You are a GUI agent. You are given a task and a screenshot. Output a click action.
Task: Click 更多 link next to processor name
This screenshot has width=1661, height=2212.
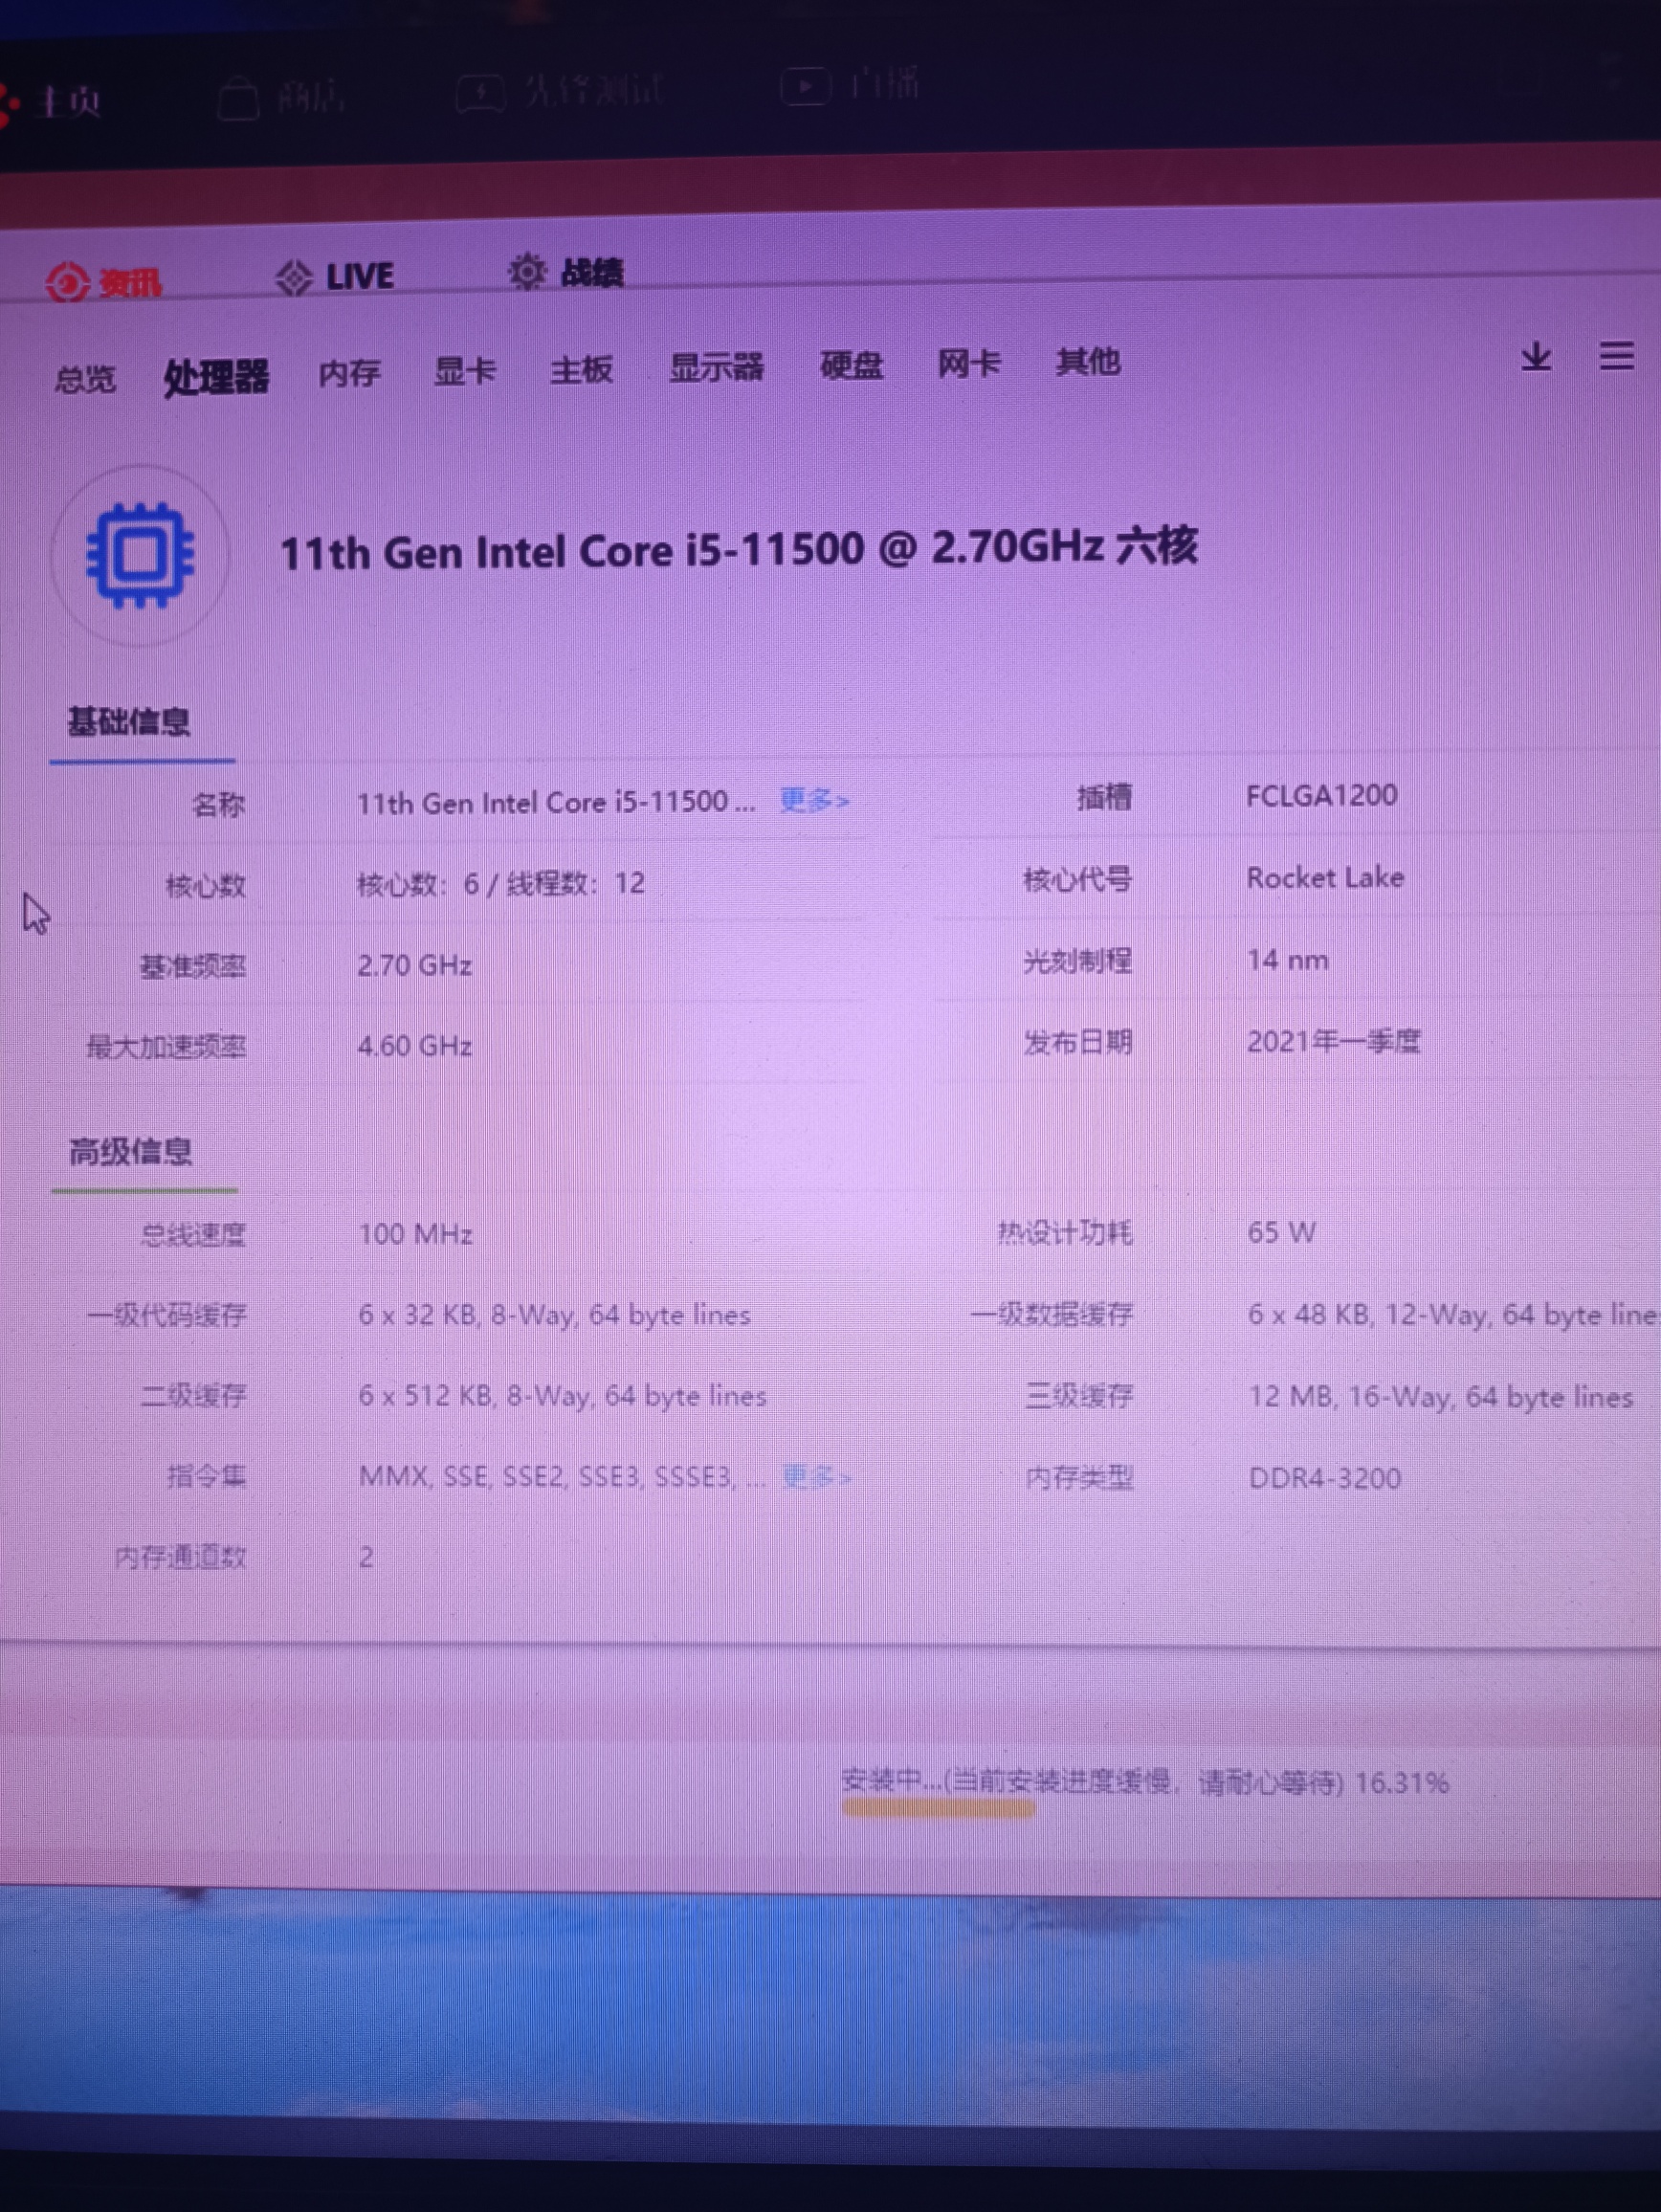pyautogui.click(x=814, y=800)
